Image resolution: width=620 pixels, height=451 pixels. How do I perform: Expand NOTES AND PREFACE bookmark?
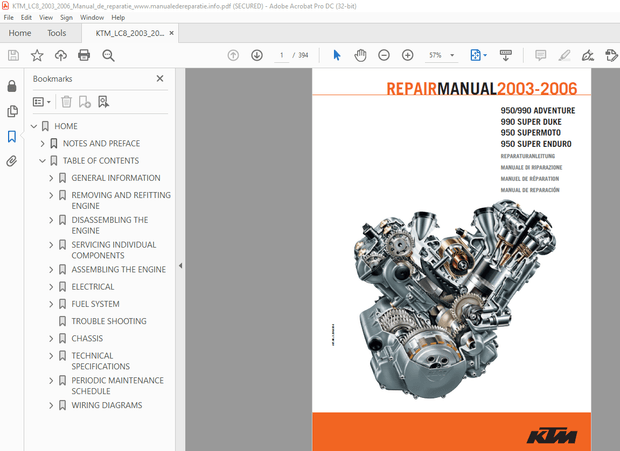pyautogui.click(x=43, y=143)
